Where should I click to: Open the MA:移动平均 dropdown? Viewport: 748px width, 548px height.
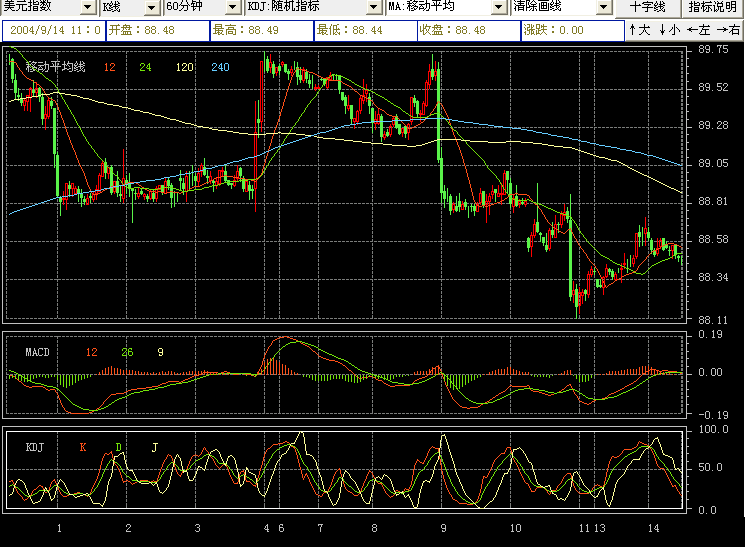497,8
